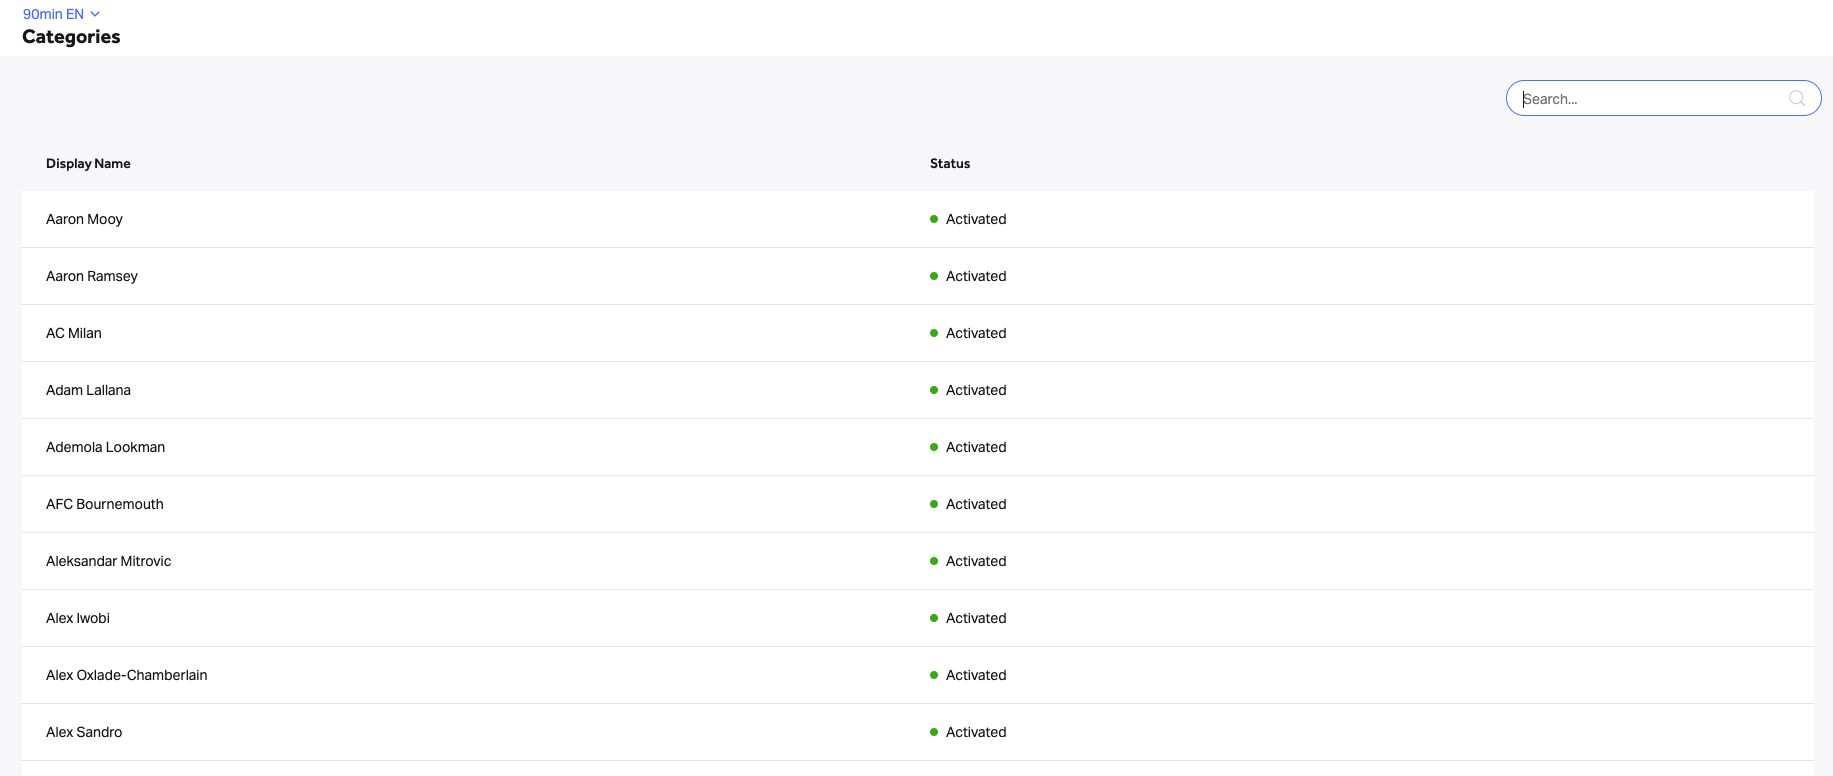Image resolution: width=1833 pixels, height=776 pixels.
Task: Click Activated status for Adam Lallana
Action: pos(968,390)
